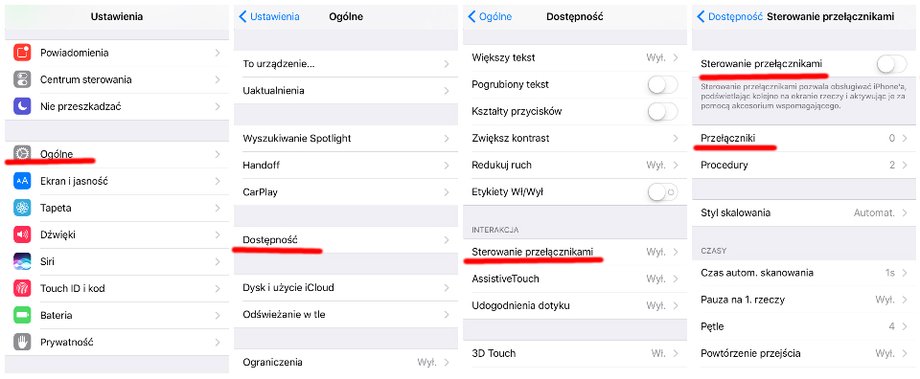Open Dostępność in Ogólne list
This screenshot has width=920, height=379.
346,240
